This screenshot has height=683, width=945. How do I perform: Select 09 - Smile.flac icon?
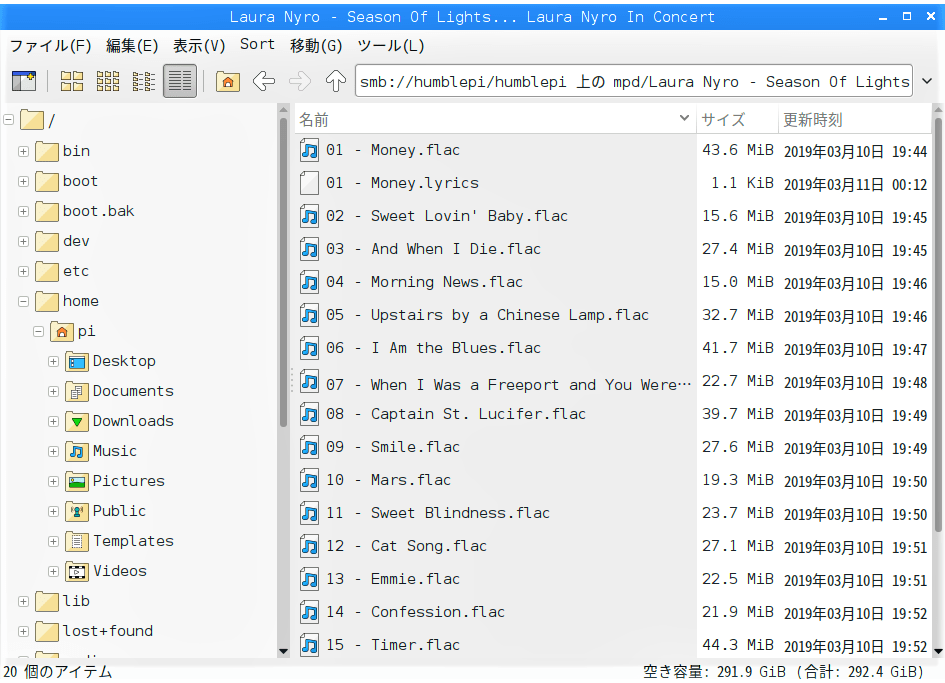click(x=310, y=447)
